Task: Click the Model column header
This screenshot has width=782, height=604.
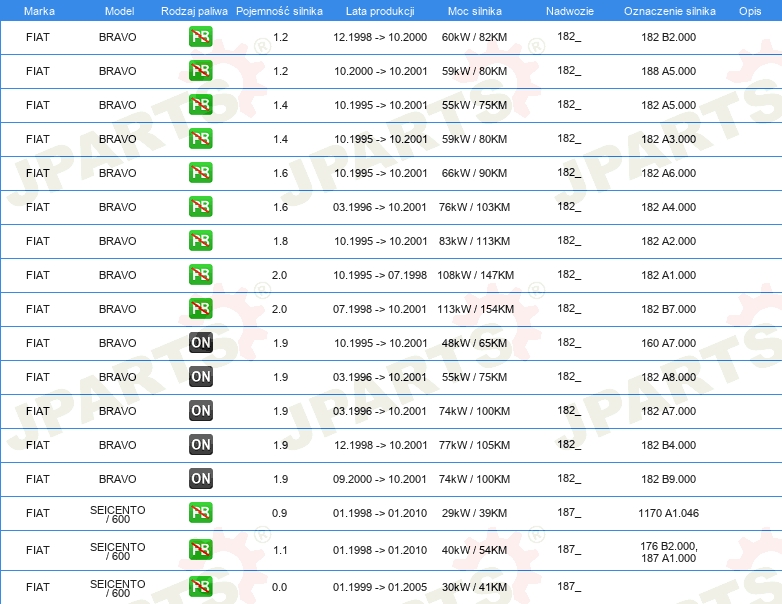Action: tap(119, 11)
